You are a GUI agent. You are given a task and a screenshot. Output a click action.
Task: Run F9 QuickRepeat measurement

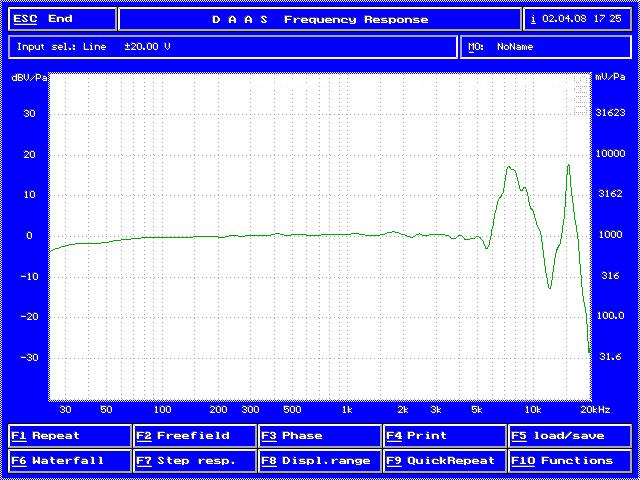(444, 461)
